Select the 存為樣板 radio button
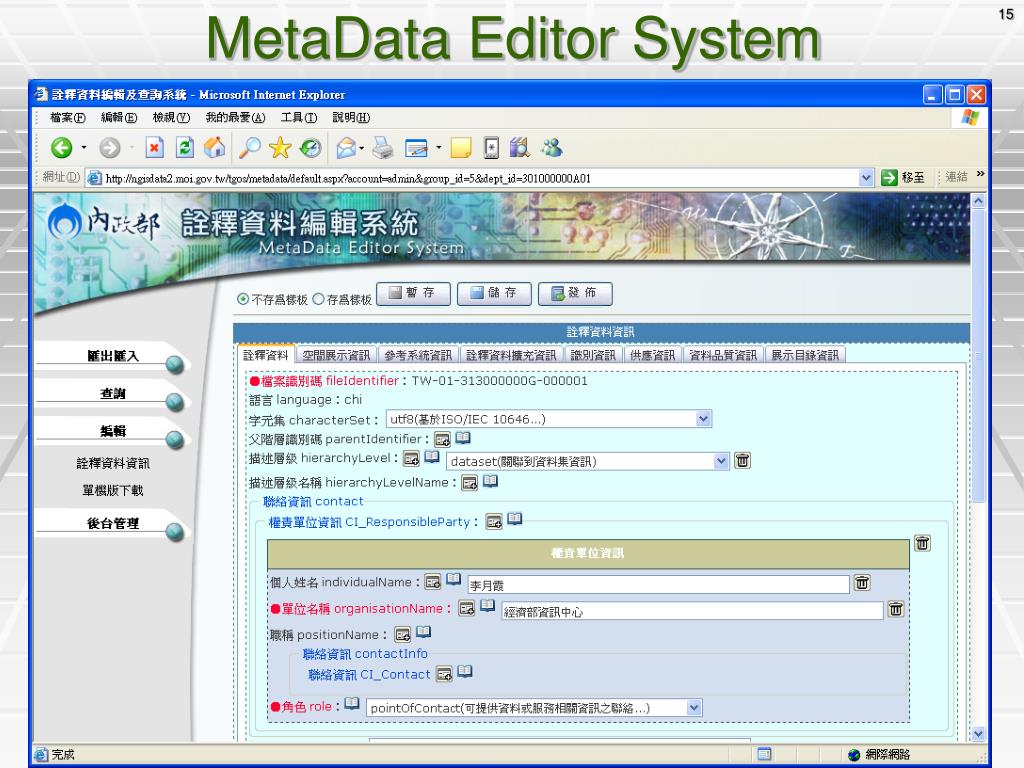The image size is (1024, 768). pos(318,299)
